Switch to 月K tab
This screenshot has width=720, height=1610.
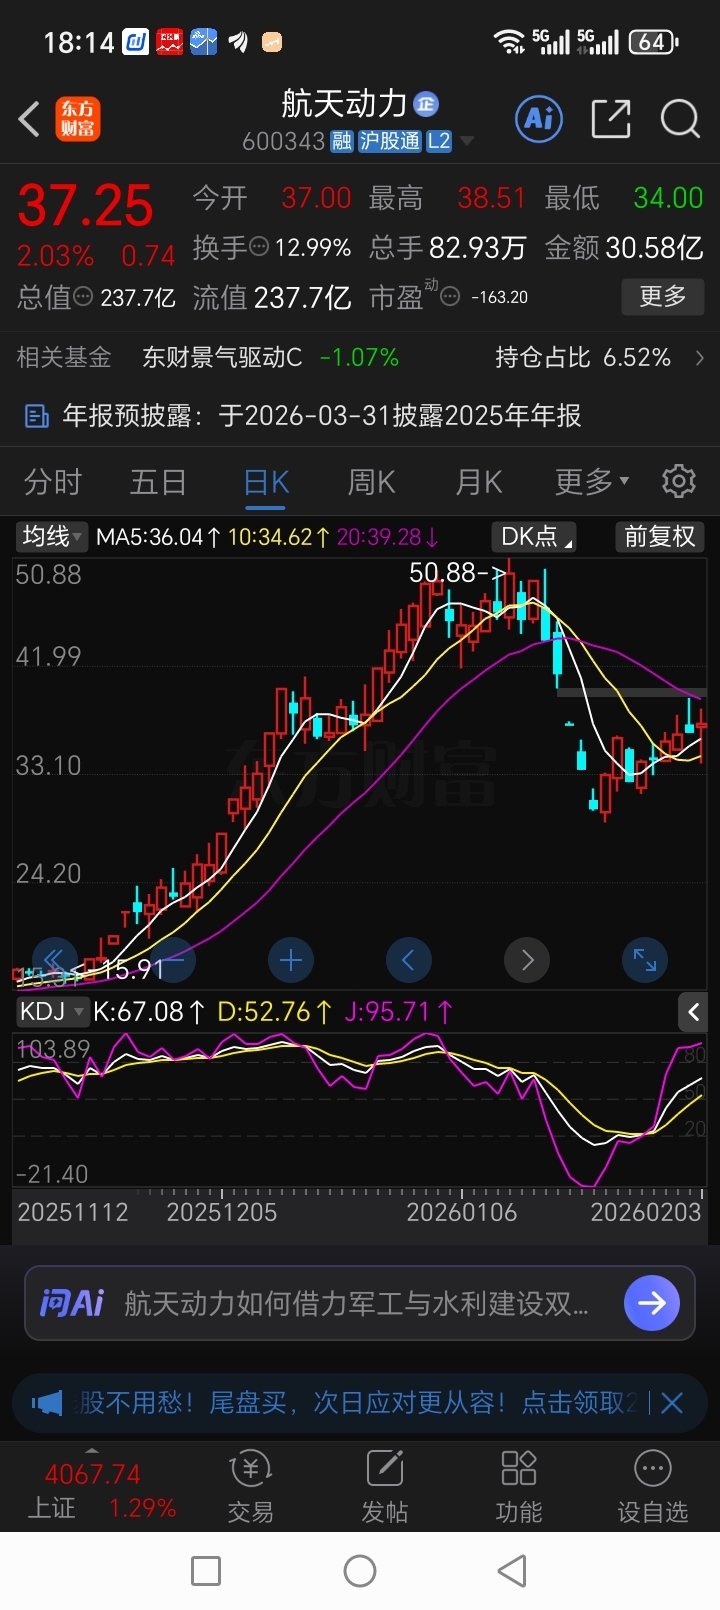478,482
